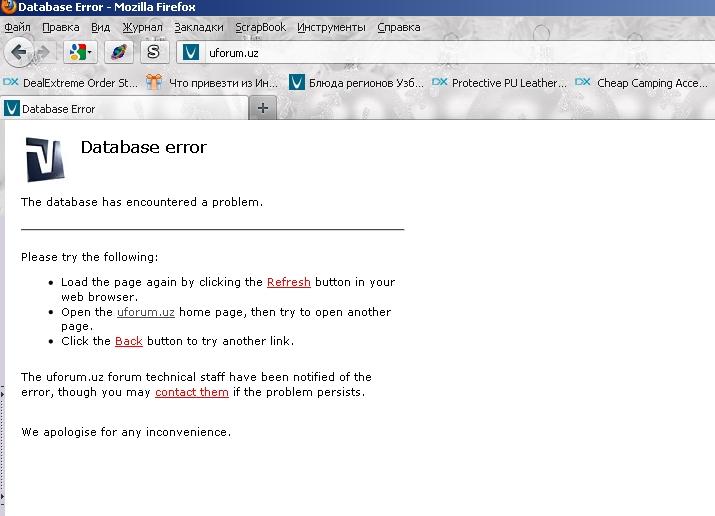Click the vBulletin logo on the error page
715x516 pixels.
45,159
